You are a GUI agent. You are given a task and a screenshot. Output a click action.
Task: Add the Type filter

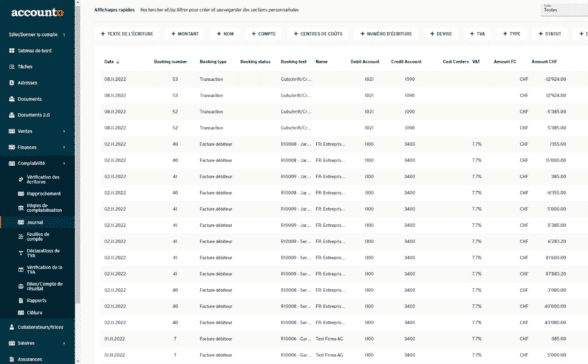coord(512,34)
